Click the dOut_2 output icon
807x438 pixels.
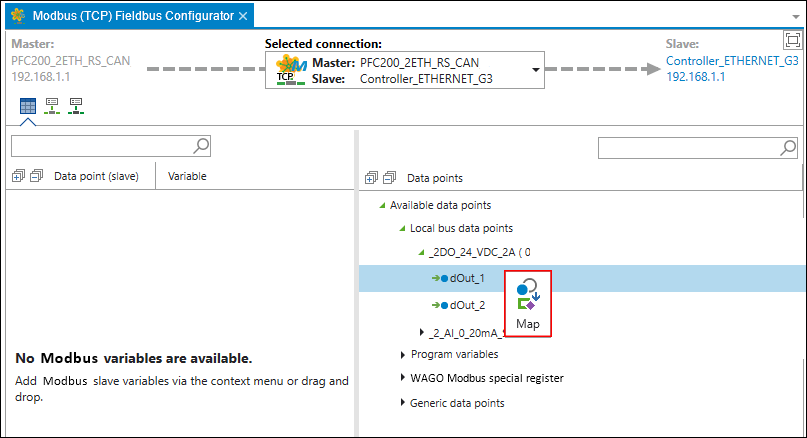pyautogui.click(x=440, y=305)
